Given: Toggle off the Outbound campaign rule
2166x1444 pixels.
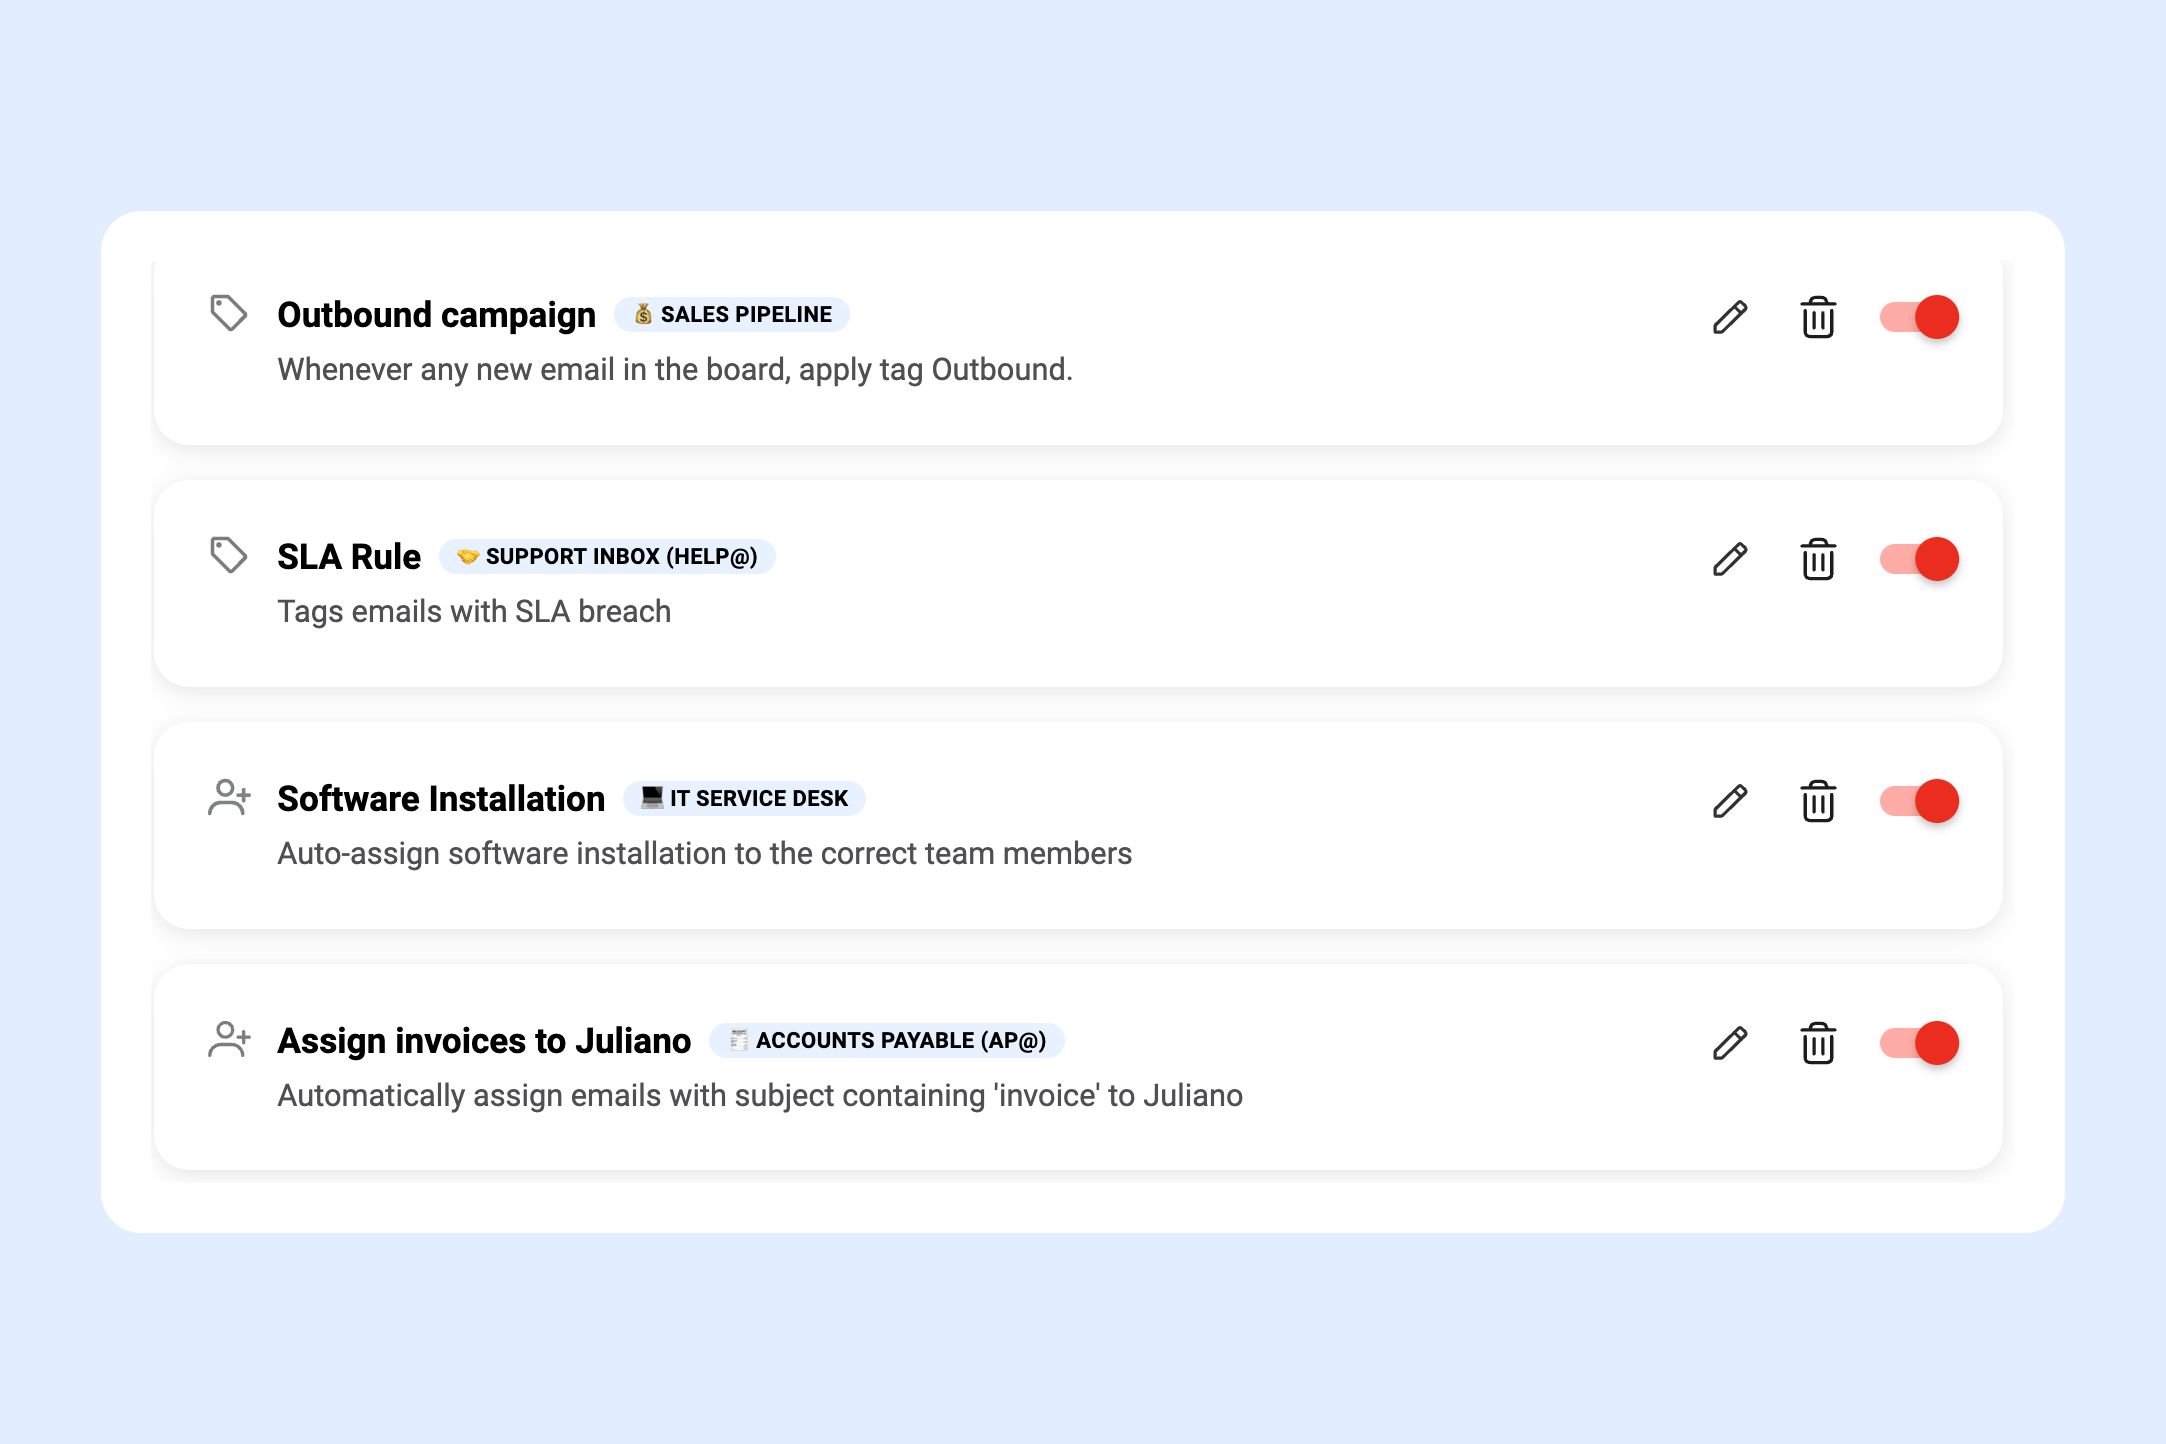Looking at the screenshot, I should (x=1919, y=317).
